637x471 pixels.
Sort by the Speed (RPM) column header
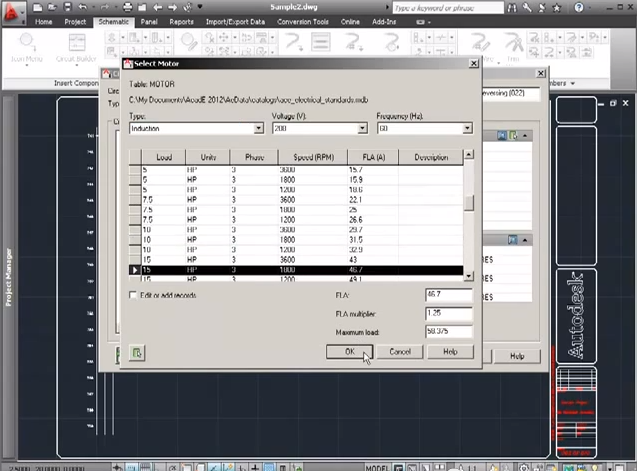click(313, 157)
